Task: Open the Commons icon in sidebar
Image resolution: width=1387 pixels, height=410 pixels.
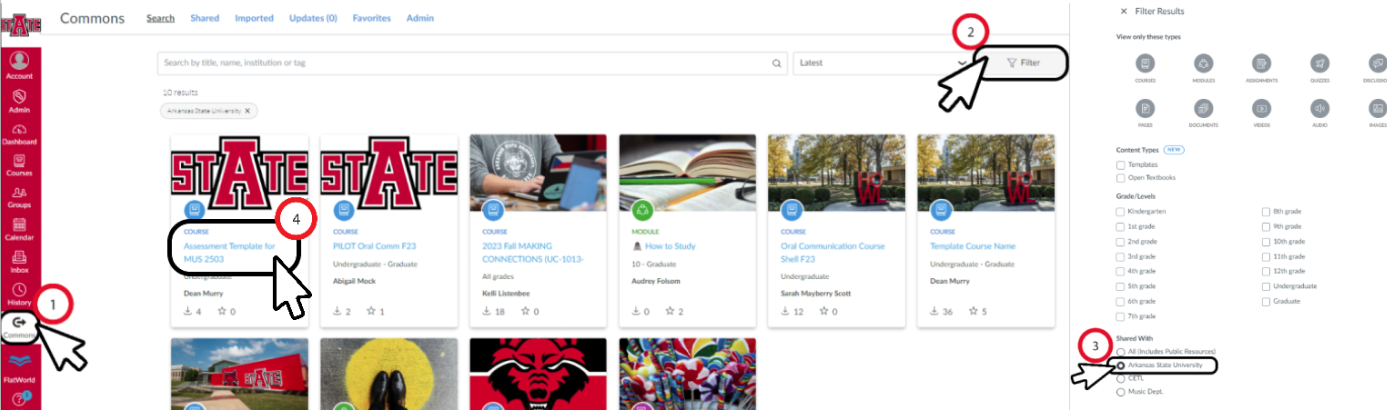Action: pyautogui.click(x=20, y=327)
